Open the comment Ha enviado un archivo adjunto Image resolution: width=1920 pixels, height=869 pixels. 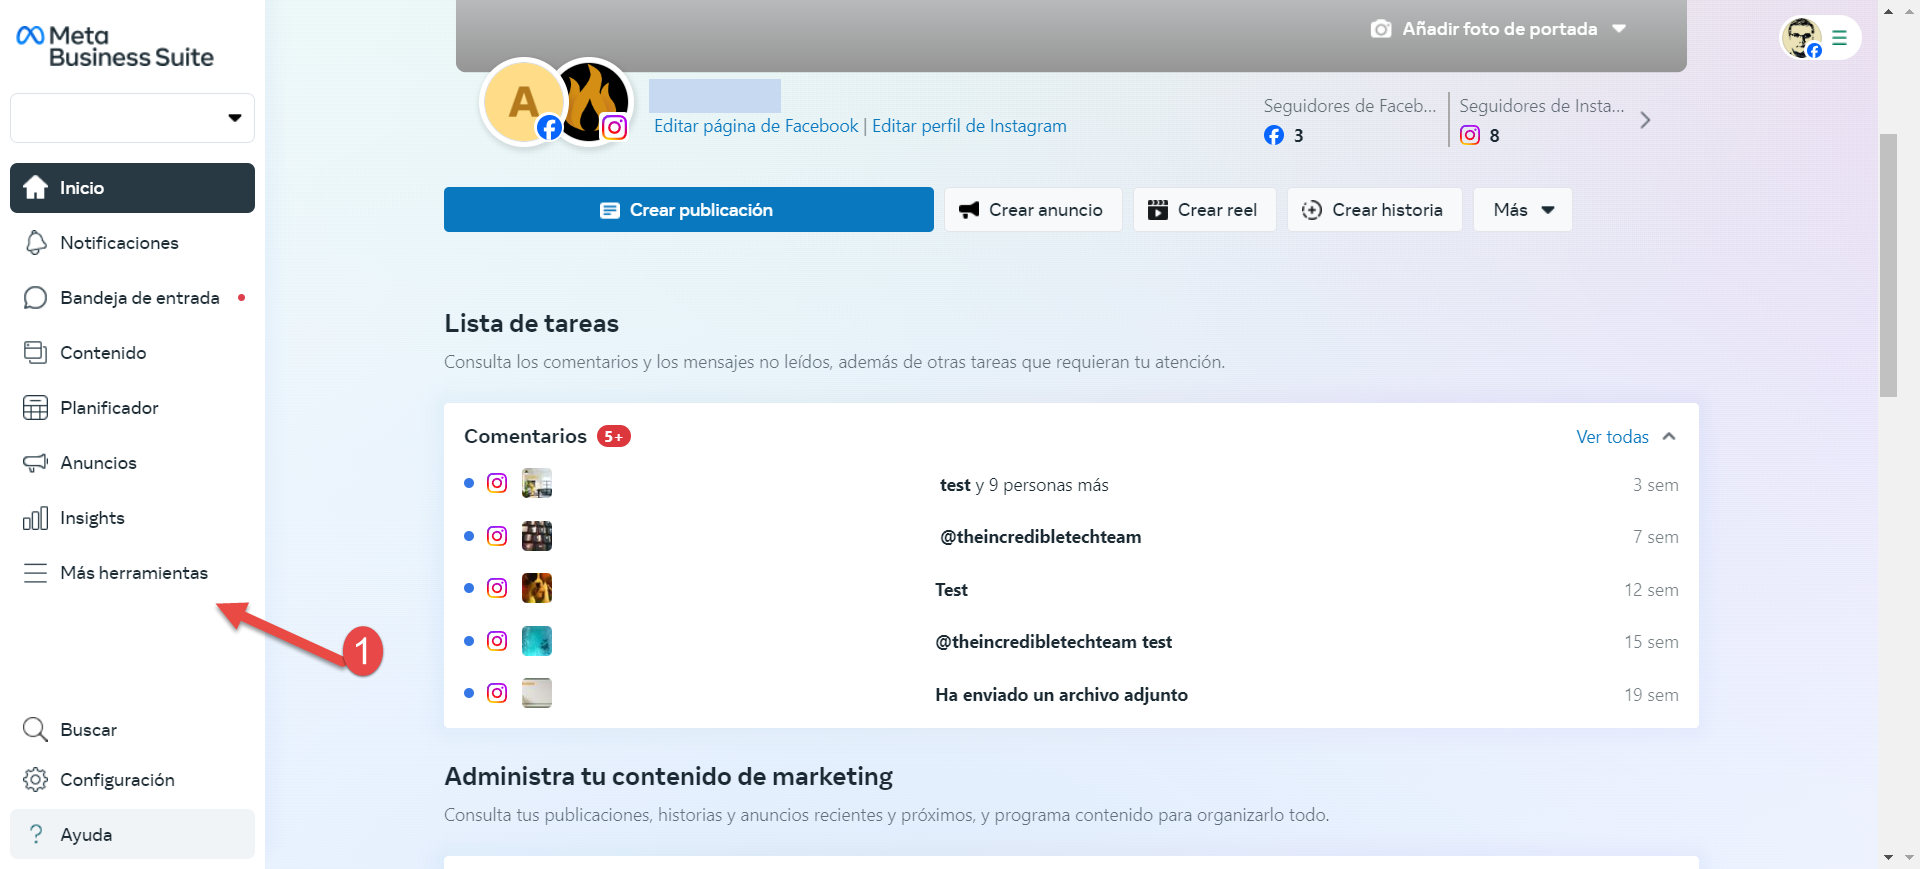[x=1061, y=695]
